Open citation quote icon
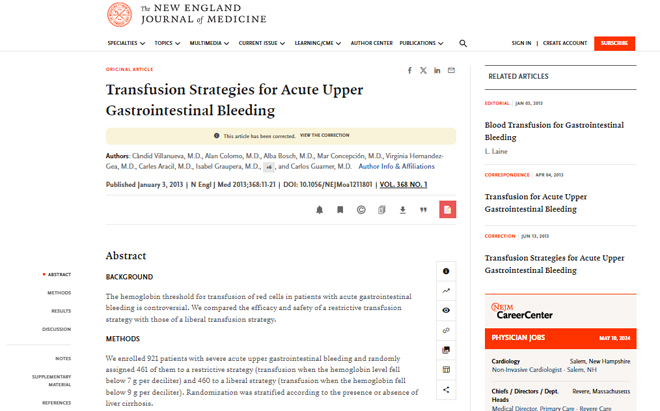Image resolution: width=660 pixels, height=411 pixels. 423,210
